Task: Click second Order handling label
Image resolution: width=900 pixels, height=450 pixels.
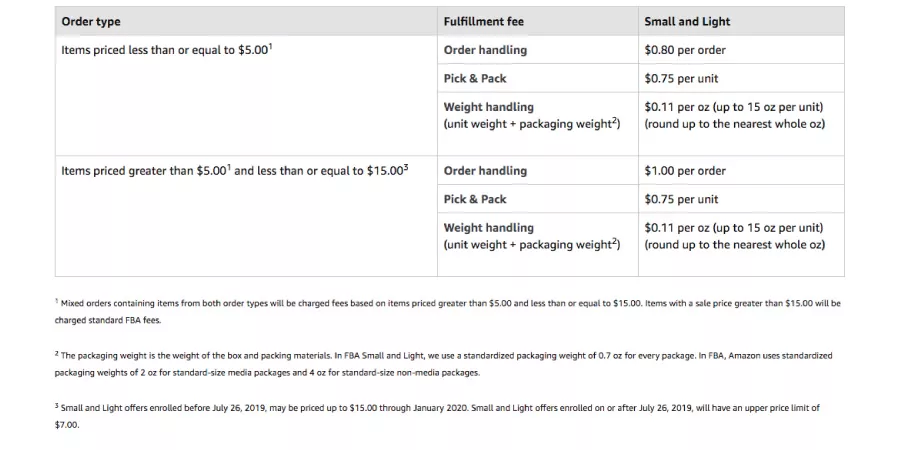Action: pos(485,171)
